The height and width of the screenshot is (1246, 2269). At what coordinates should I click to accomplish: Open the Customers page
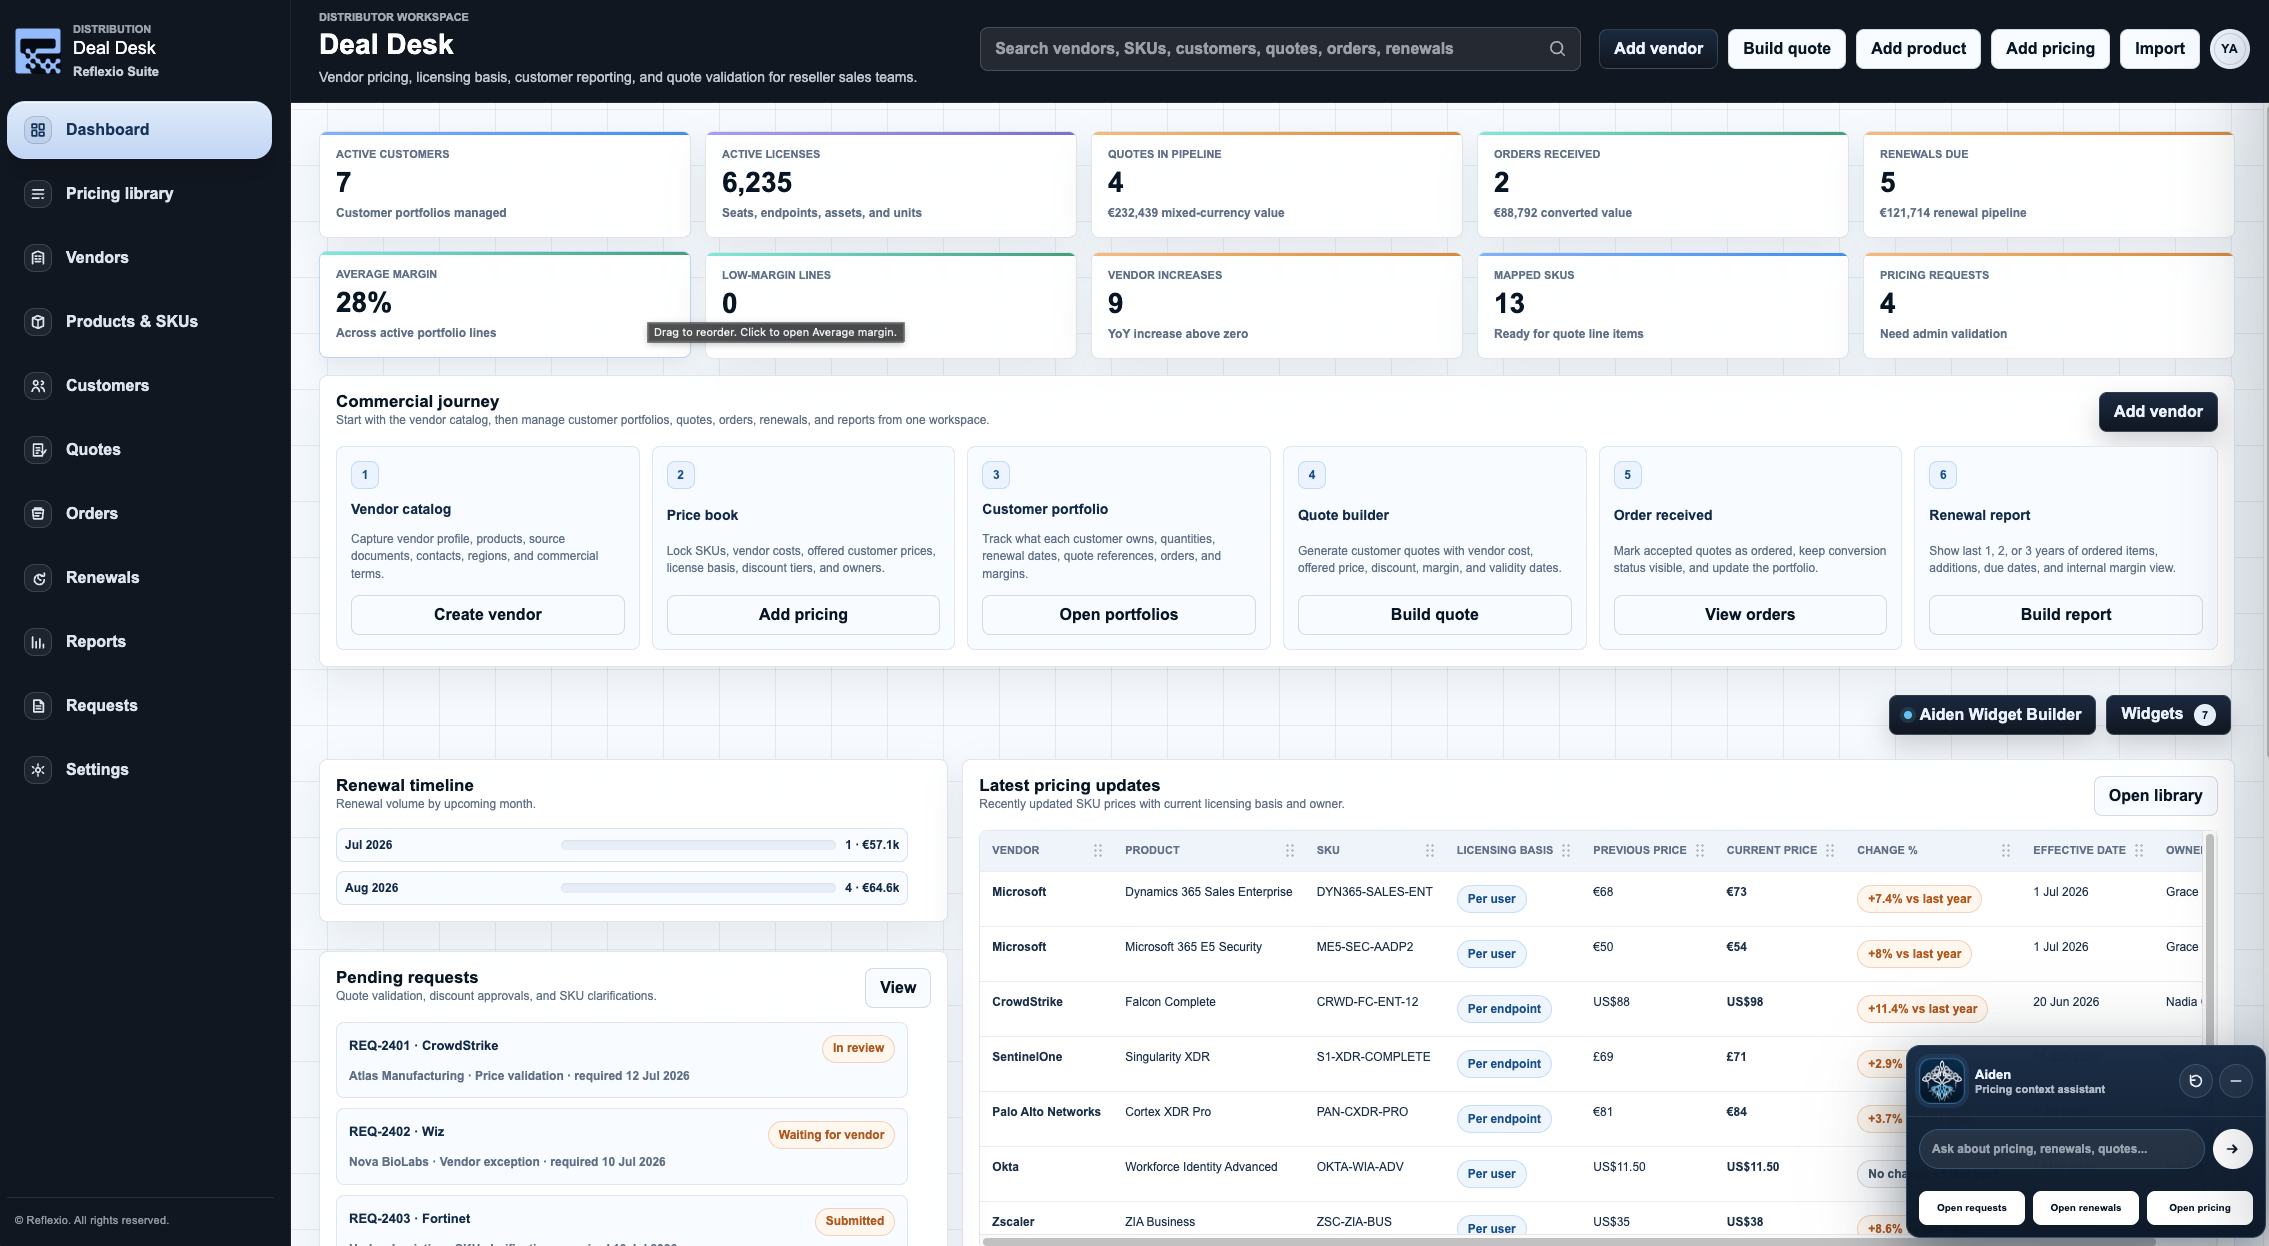tap(139, 386)
